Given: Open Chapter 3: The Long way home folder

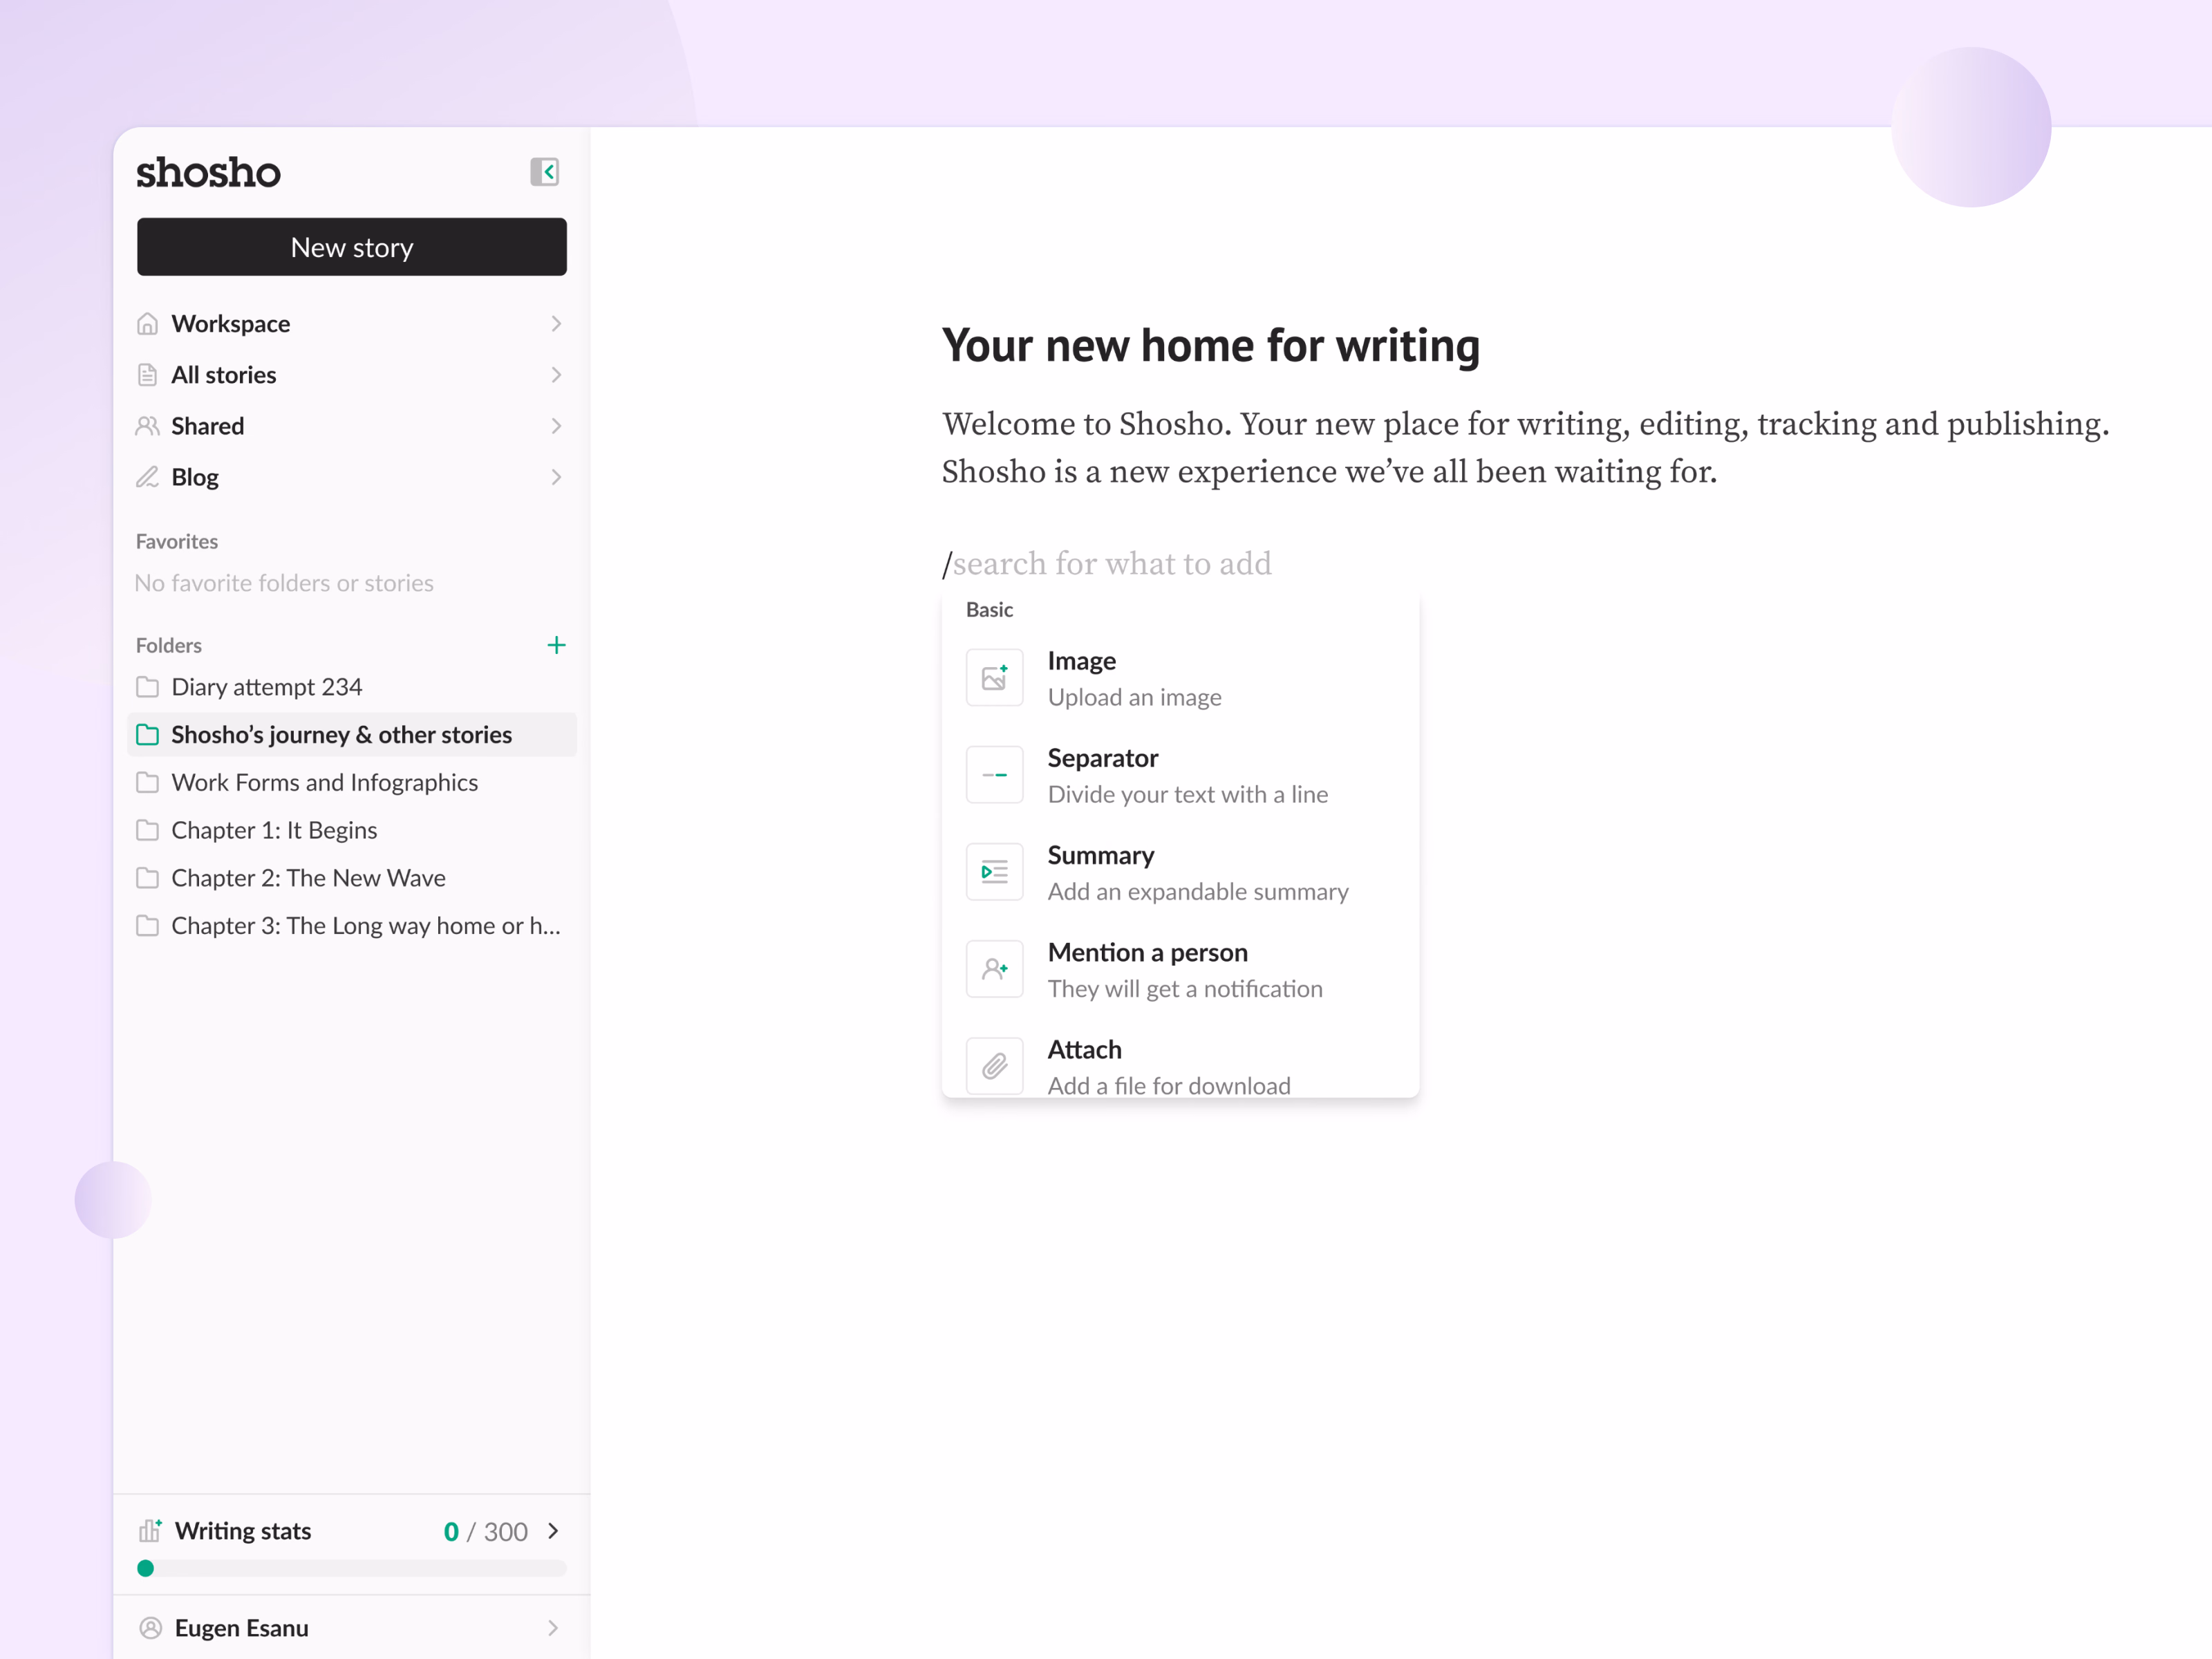Looking at the screenshot, I should click(x=352, y=926).
